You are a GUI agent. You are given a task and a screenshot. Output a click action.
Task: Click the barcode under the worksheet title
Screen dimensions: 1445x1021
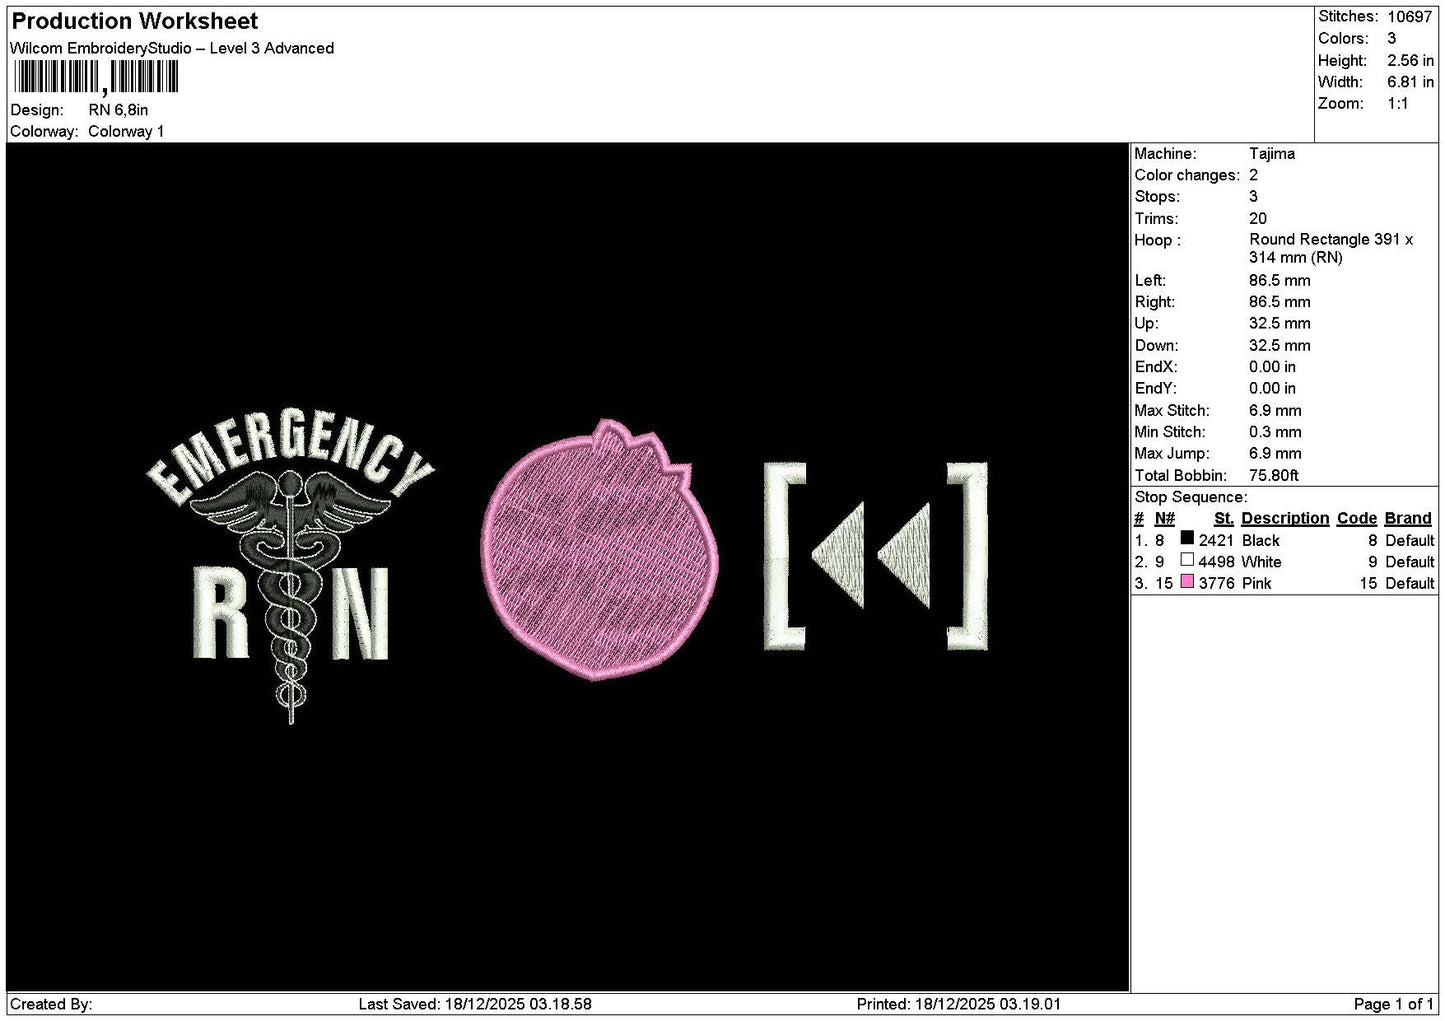tap(95, 77)
